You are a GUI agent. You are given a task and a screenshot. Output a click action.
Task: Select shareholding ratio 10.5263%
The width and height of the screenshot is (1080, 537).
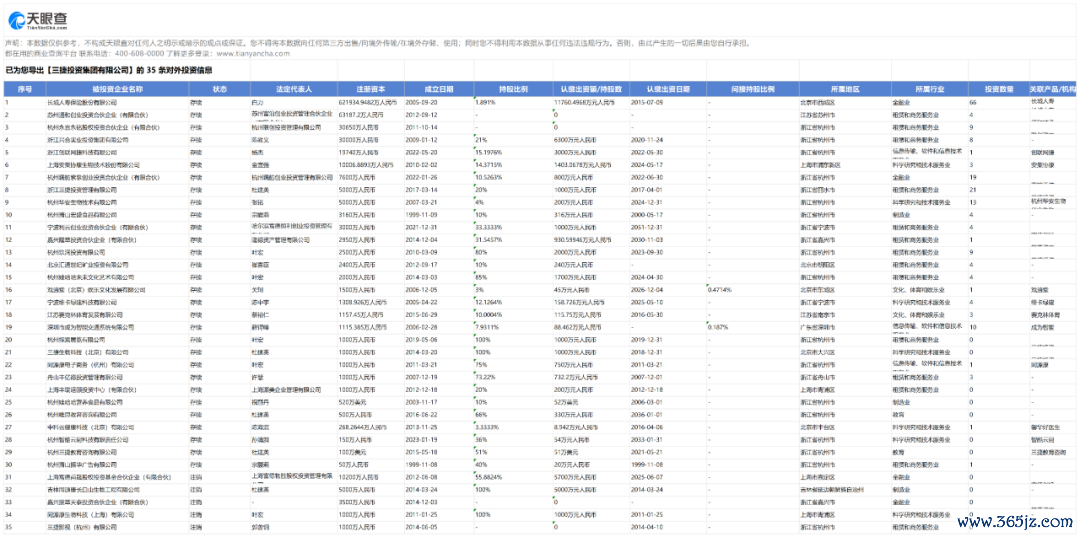click(x=488, y=178)
